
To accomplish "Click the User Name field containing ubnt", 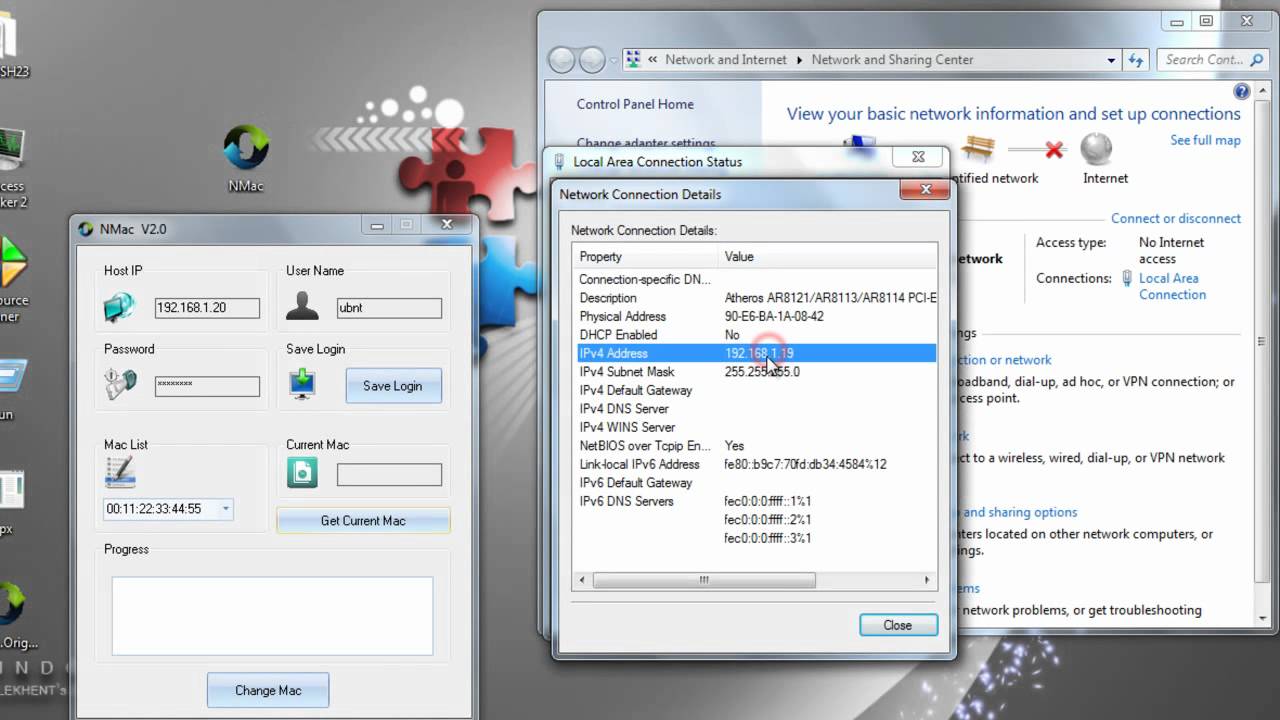I will pyautogui.click(x=389, y=308).
